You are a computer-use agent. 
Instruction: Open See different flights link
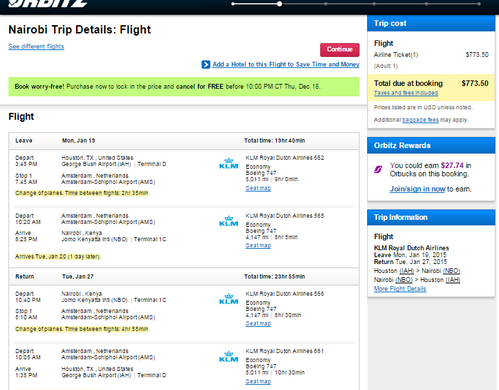[x=36, y=46]
